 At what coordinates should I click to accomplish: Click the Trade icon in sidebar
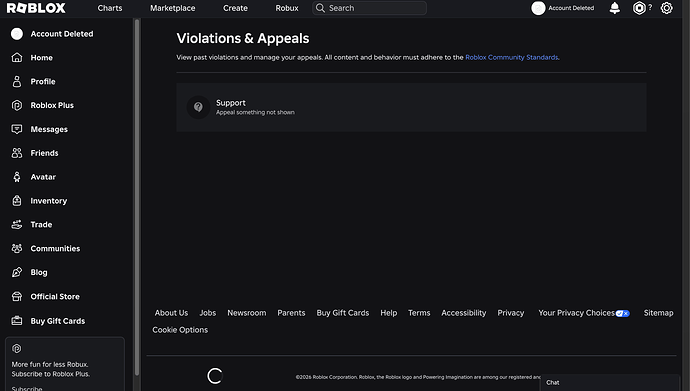tap(17, 224)
